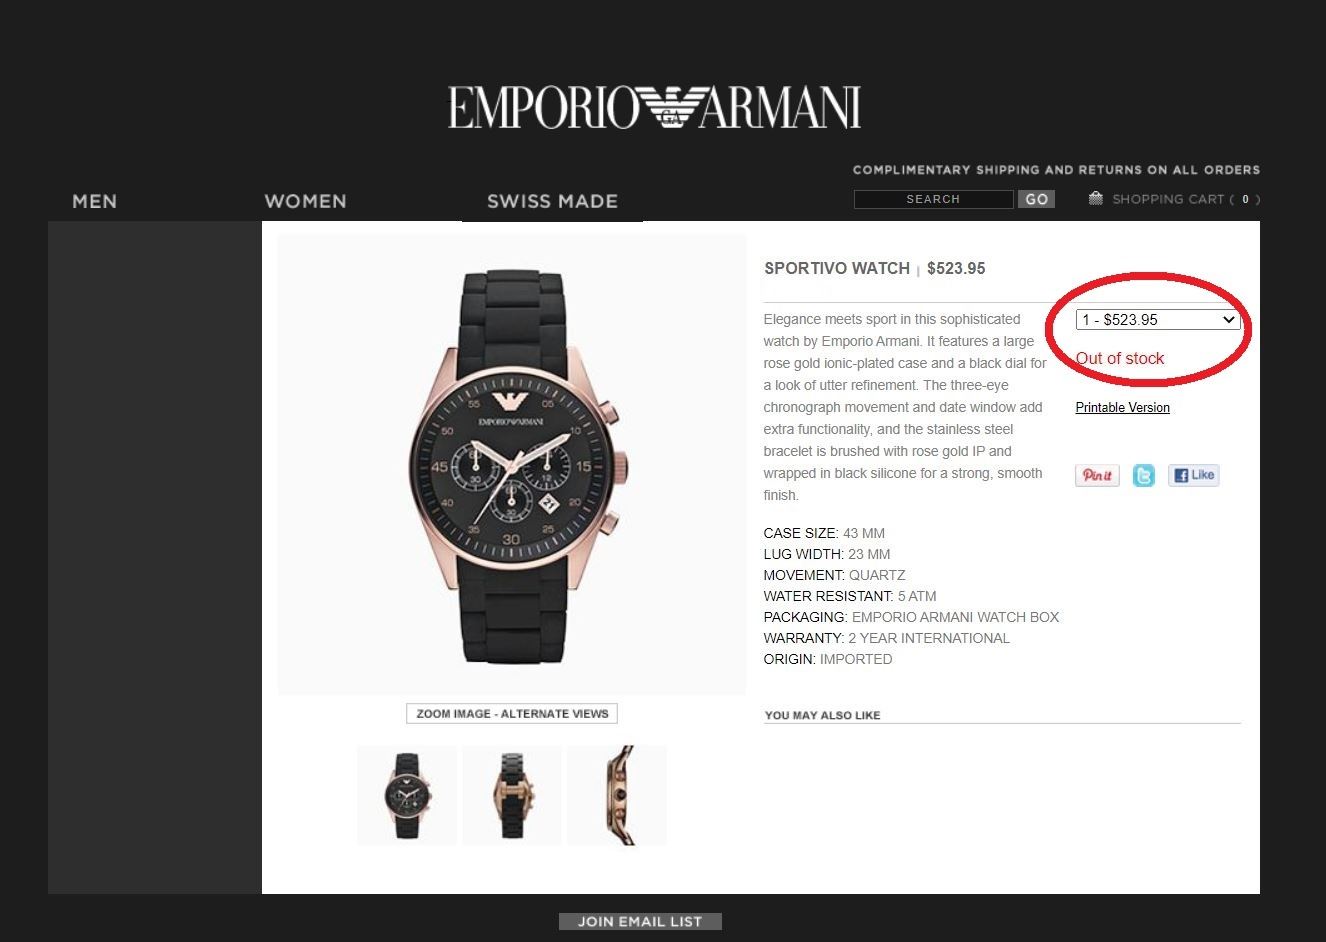The width and height of the screenshot is (1326, 942).
Task: Click the Pin it Pinterest icon
Action: click(1097, 475)
